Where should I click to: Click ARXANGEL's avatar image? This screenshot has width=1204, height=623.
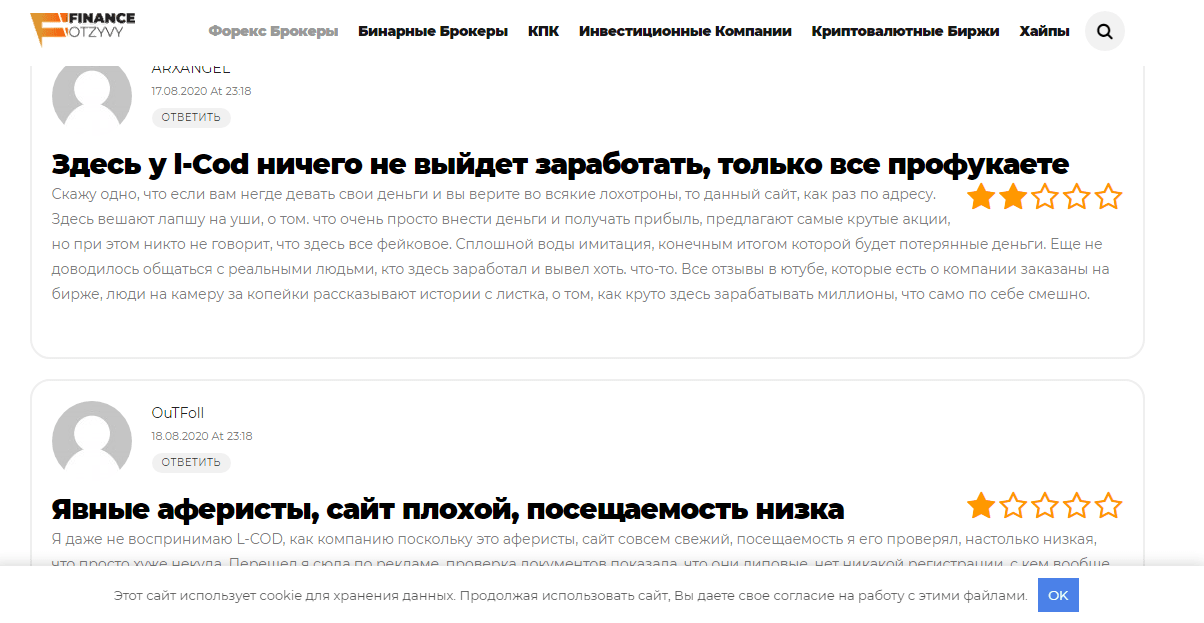[92, 97]
